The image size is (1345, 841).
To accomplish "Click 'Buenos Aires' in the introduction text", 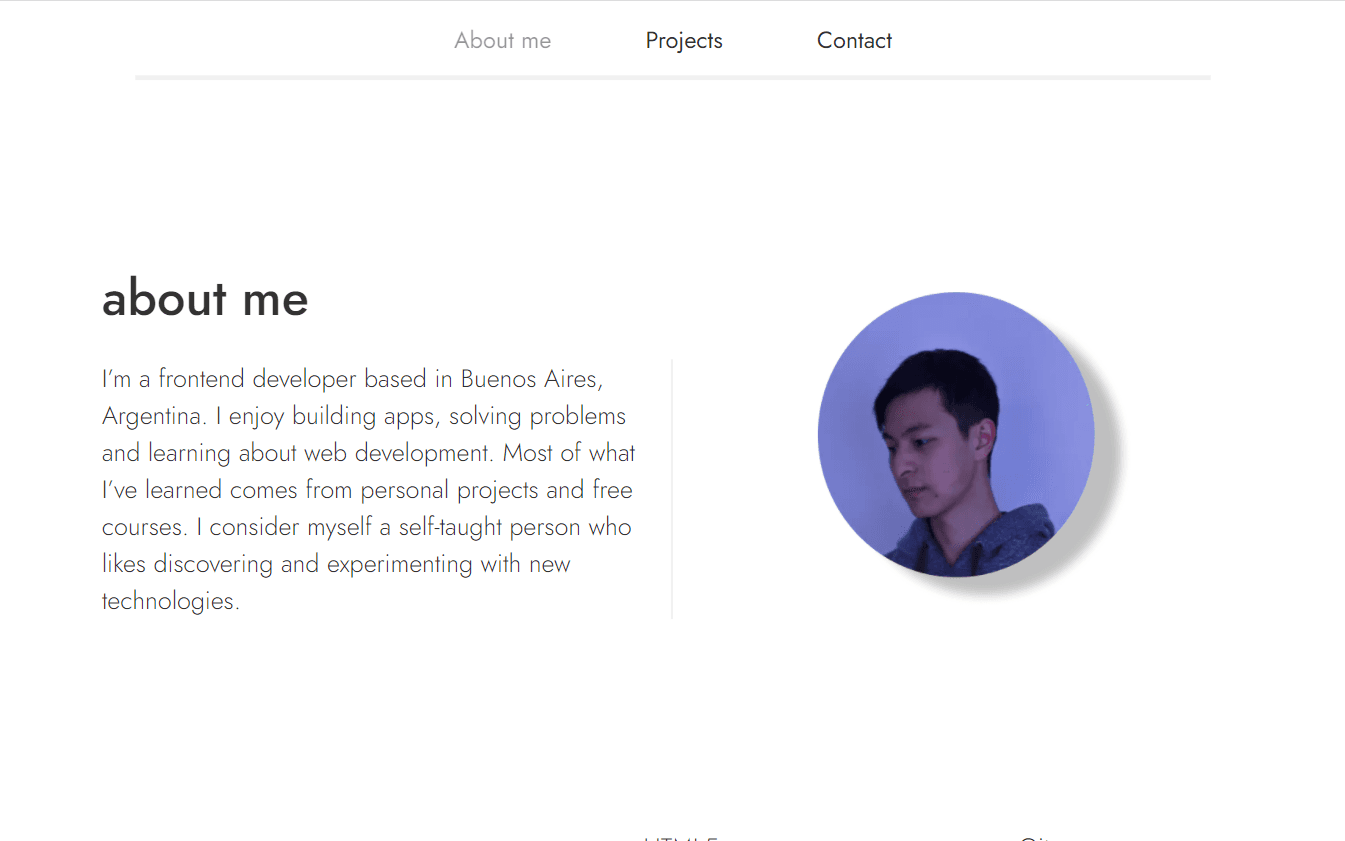I will click(530, 378).
